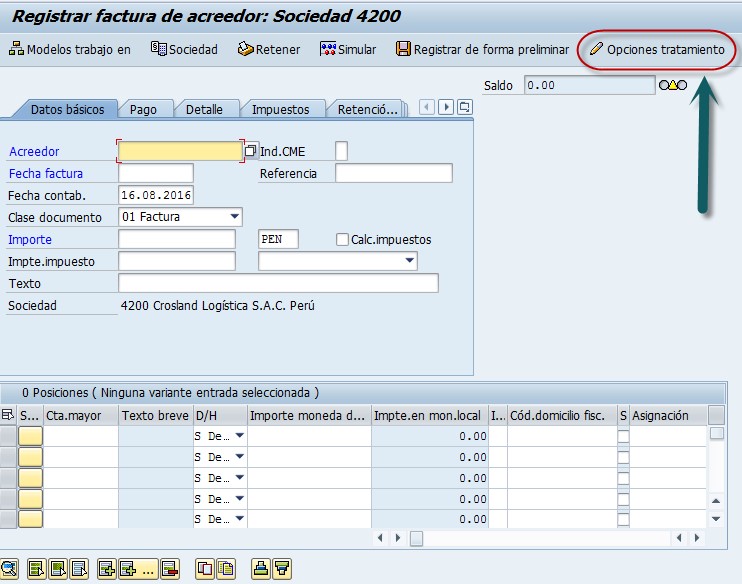This screenshot has height=584, width=742.
Task: Tick the S column checkbox in the fifth row
Action: pos(623,519)
